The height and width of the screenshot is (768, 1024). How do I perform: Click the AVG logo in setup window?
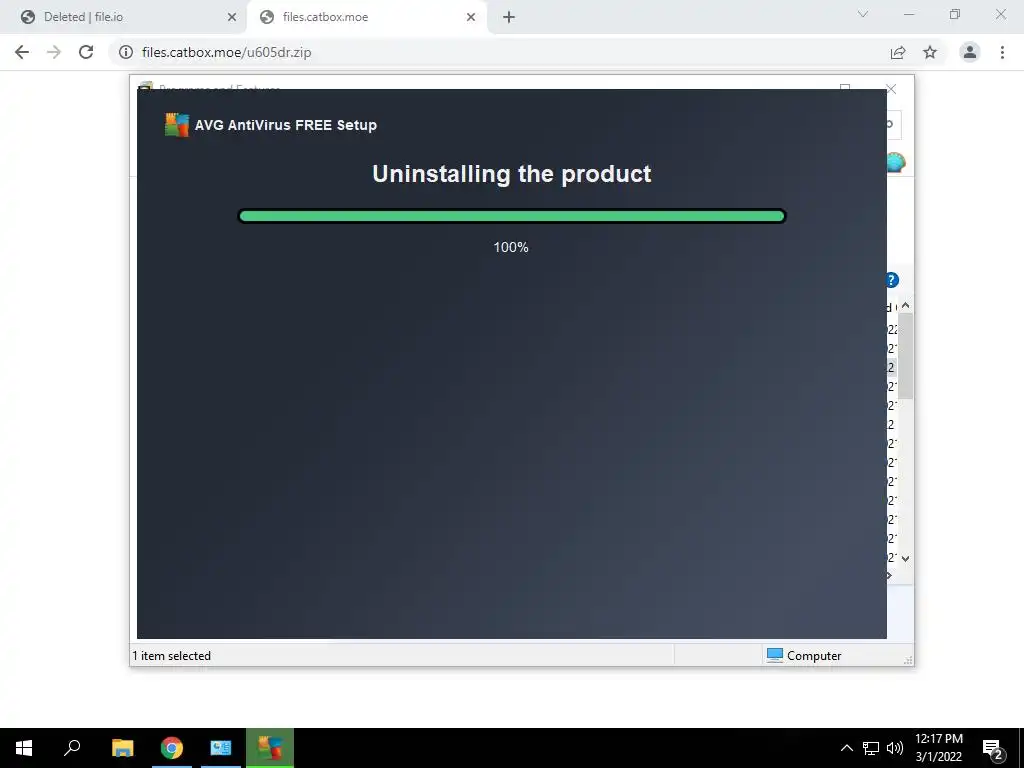coord(176,125)
